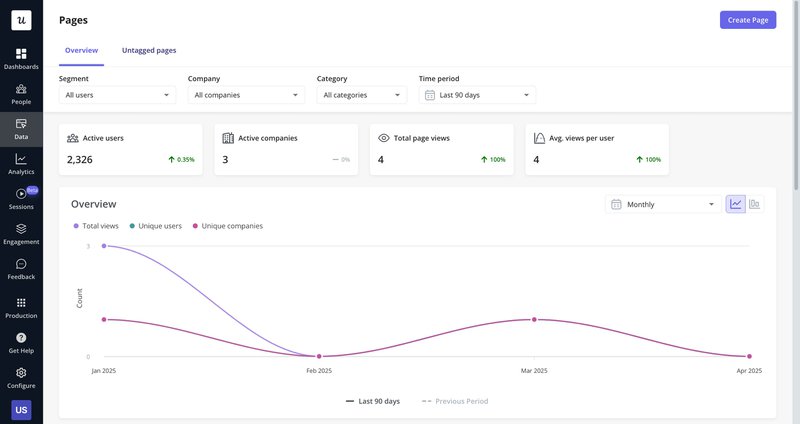
Task: Open the Configure settings gear
Action: pyautogui.click(x=21, y=378)
